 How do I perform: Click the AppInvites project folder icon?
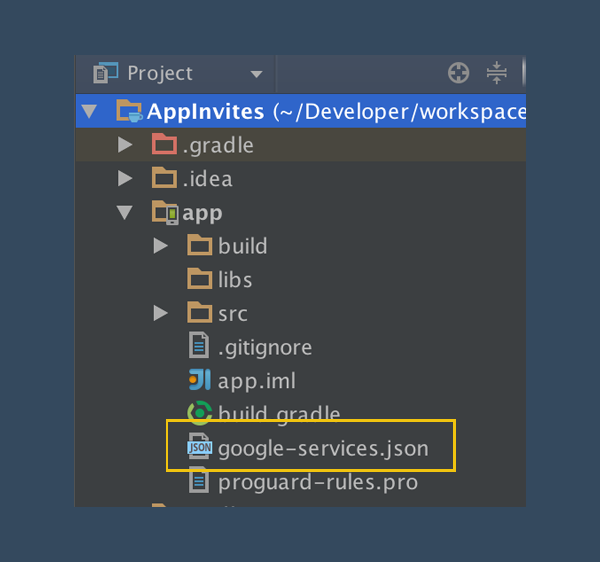129,111
